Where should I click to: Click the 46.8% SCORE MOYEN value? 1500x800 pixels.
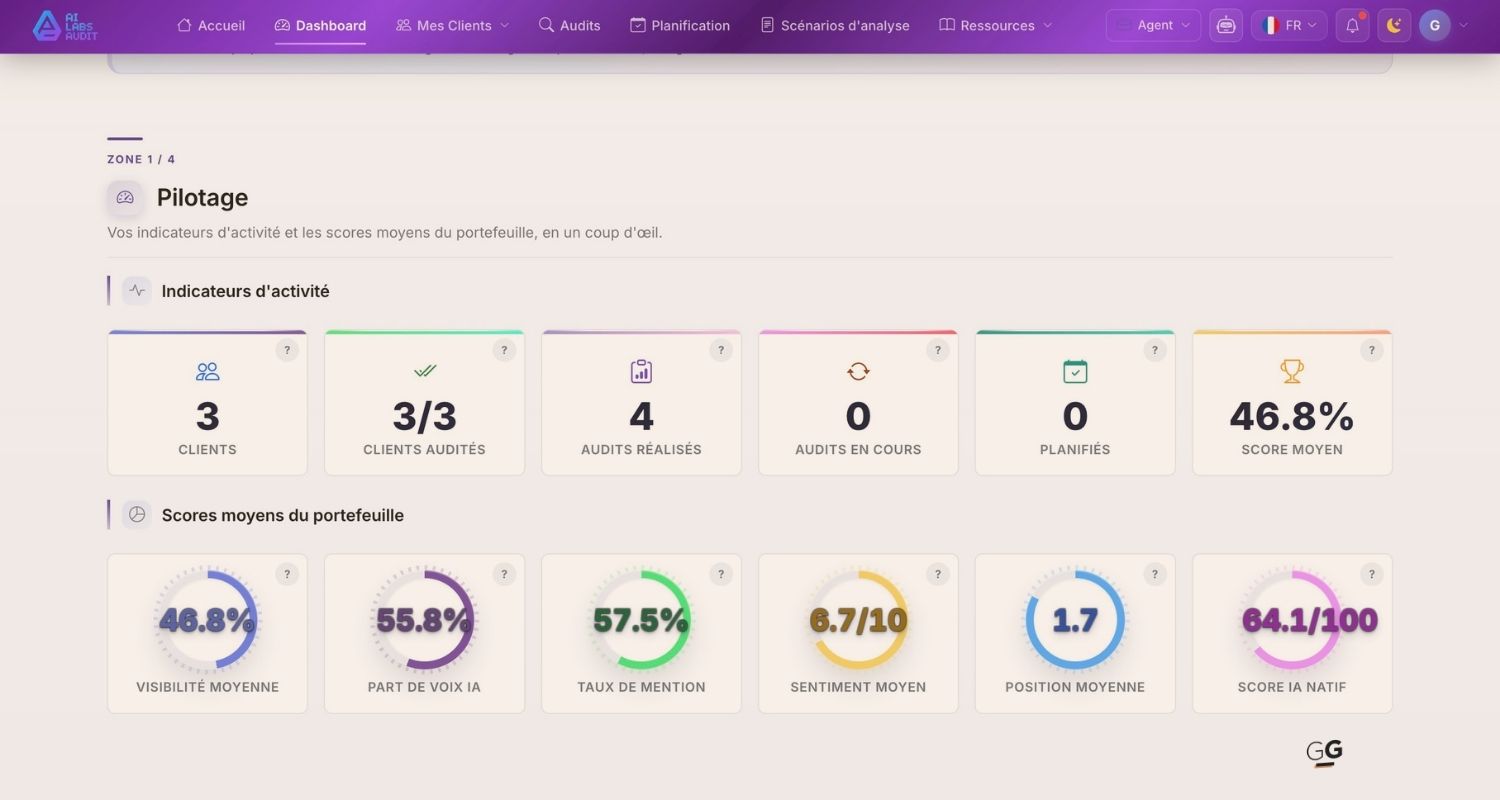1292,416
